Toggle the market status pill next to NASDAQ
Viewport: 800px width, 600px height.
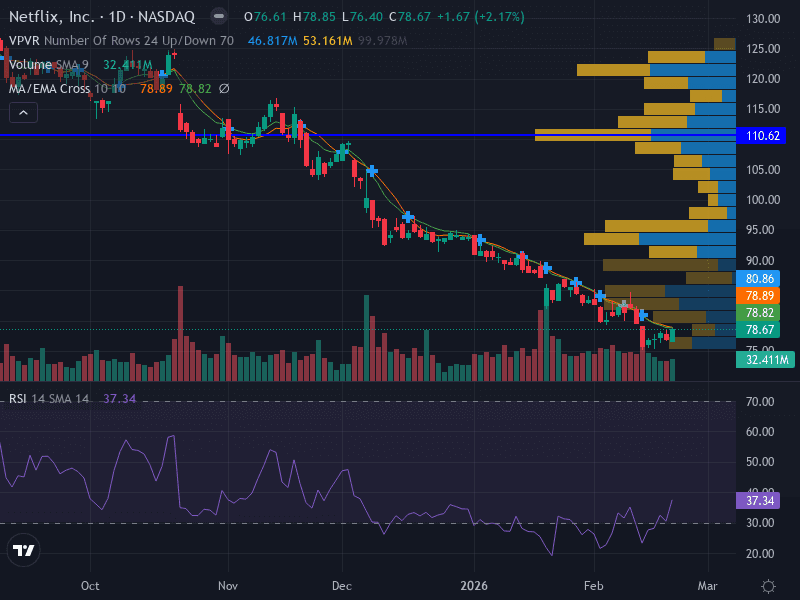coord(219,16)
